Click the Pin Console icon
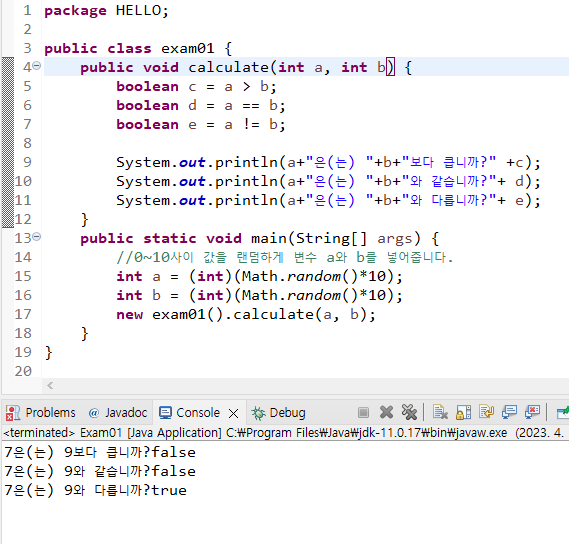Screen dimensions: 569x544 tap(563, 412)
